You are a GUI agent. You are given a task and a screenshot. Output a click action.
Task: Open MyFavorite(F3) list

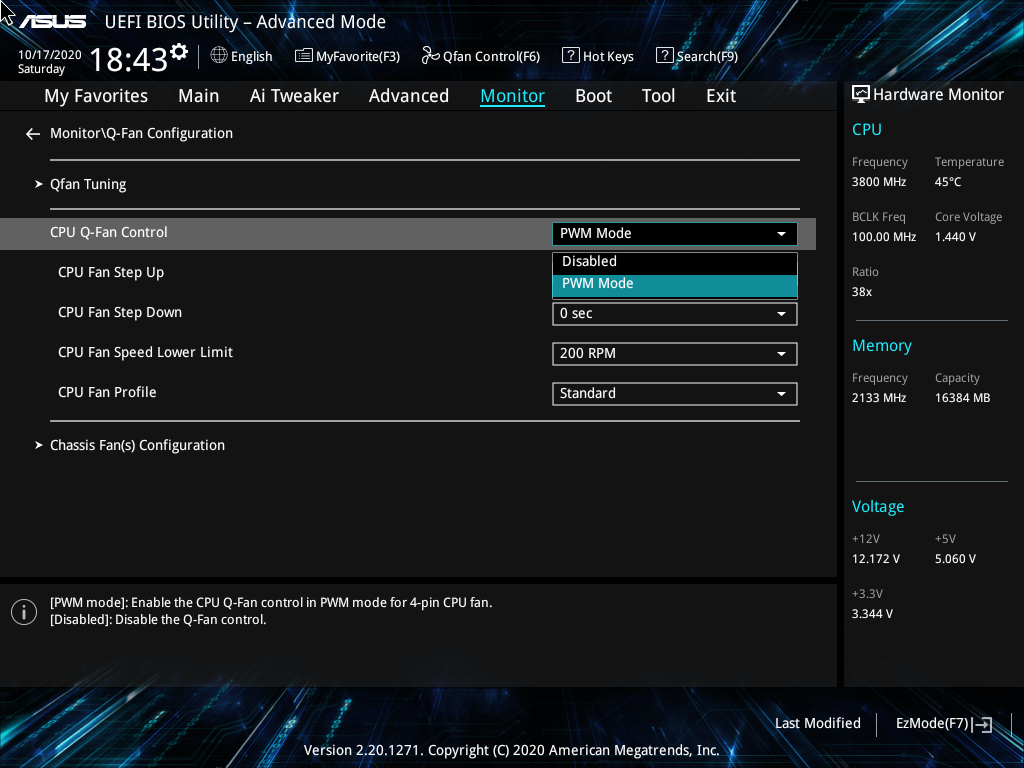click(x=347, y=56)
